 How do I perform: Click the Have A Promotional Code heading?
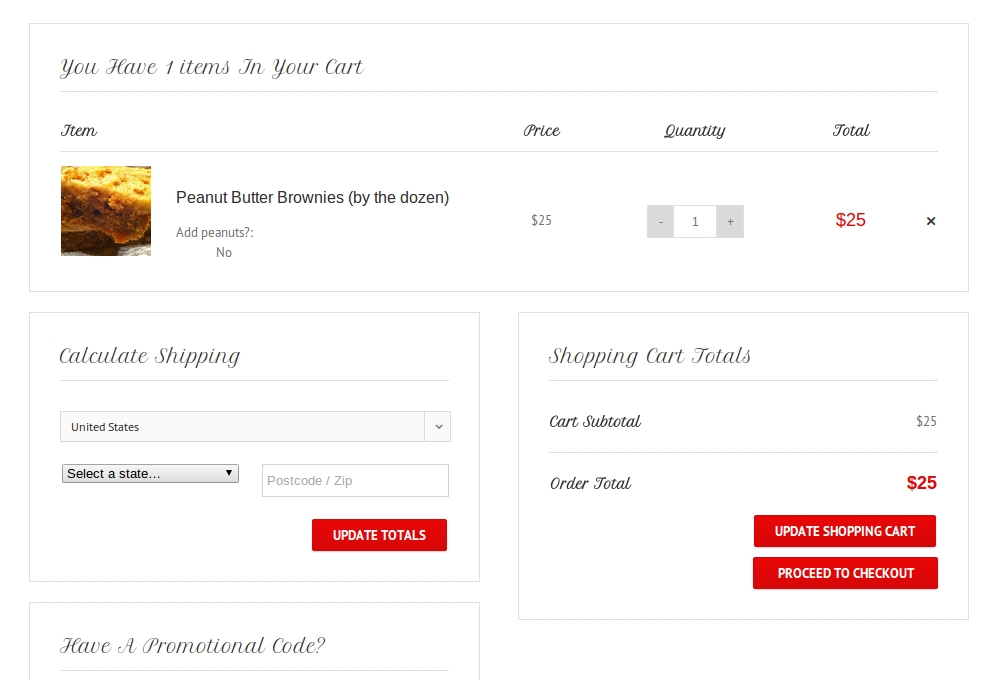192,646
